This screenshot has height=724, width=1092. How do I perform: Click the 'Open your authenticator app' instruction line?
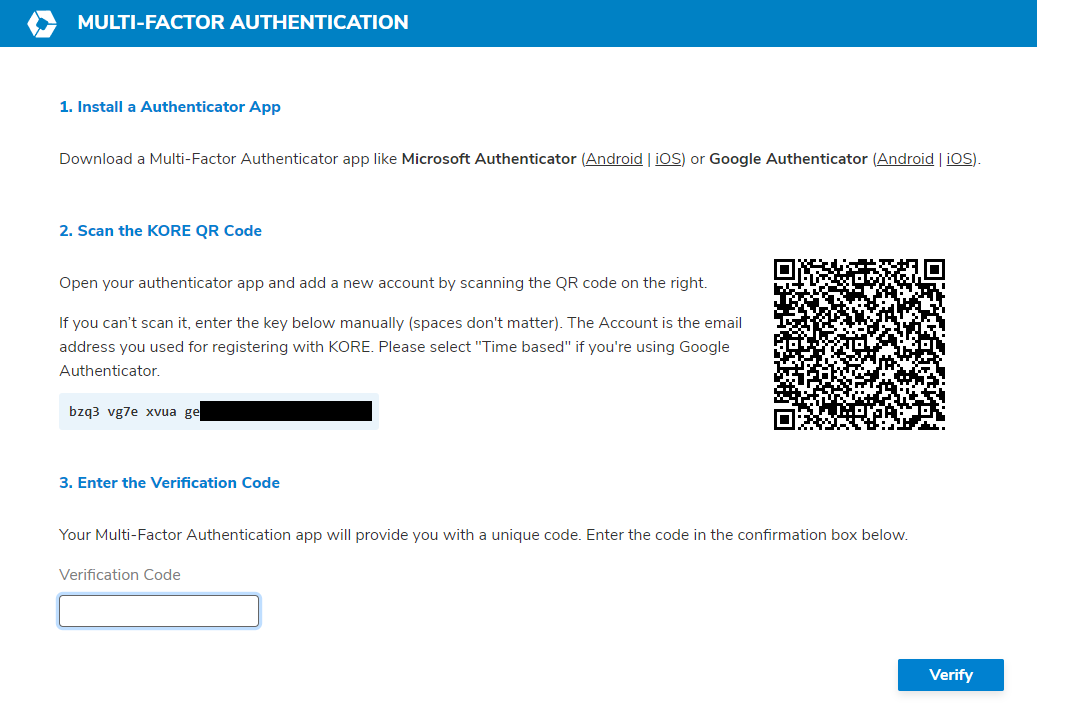(x=383, y=283)
